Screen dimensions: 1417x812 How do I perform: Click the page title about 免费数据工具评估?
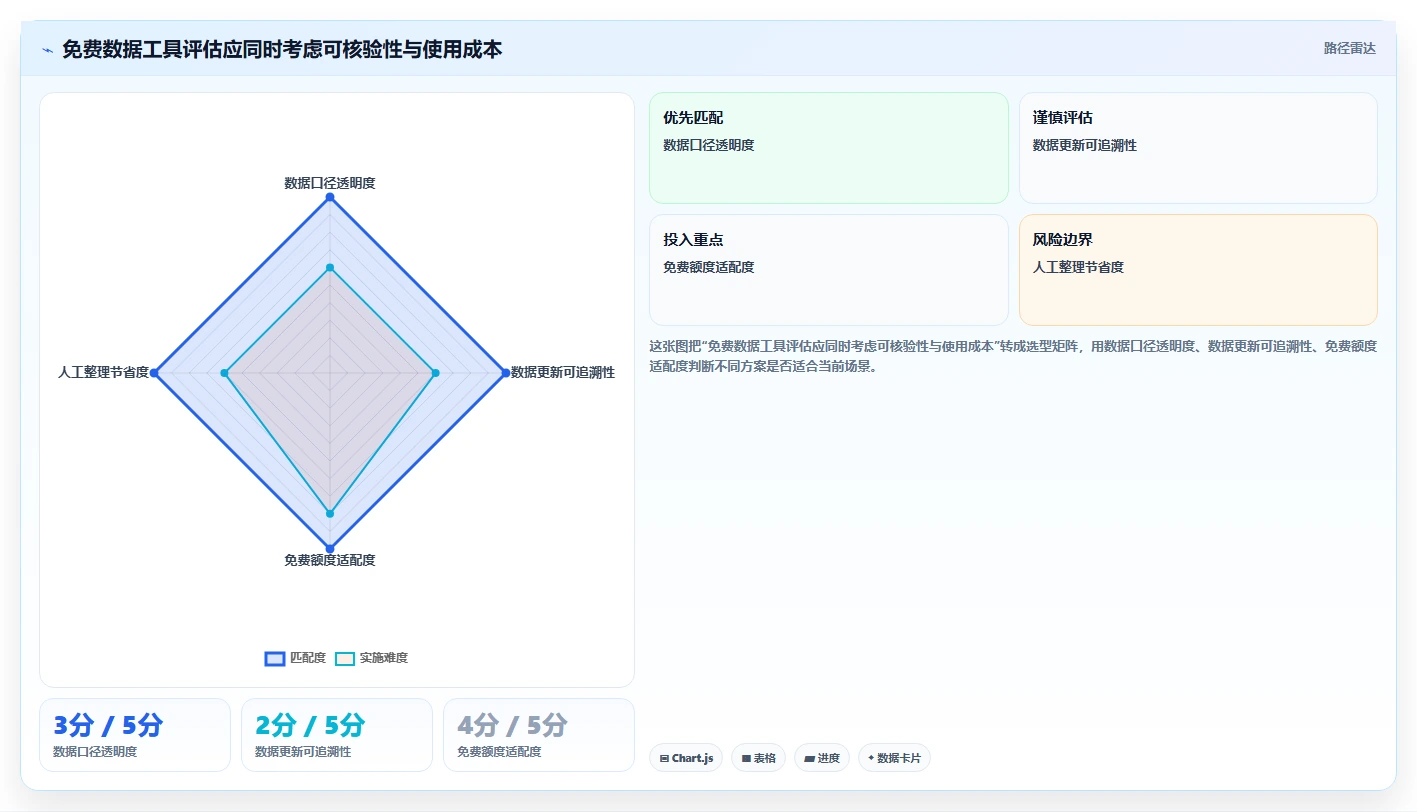pos(282,49)
